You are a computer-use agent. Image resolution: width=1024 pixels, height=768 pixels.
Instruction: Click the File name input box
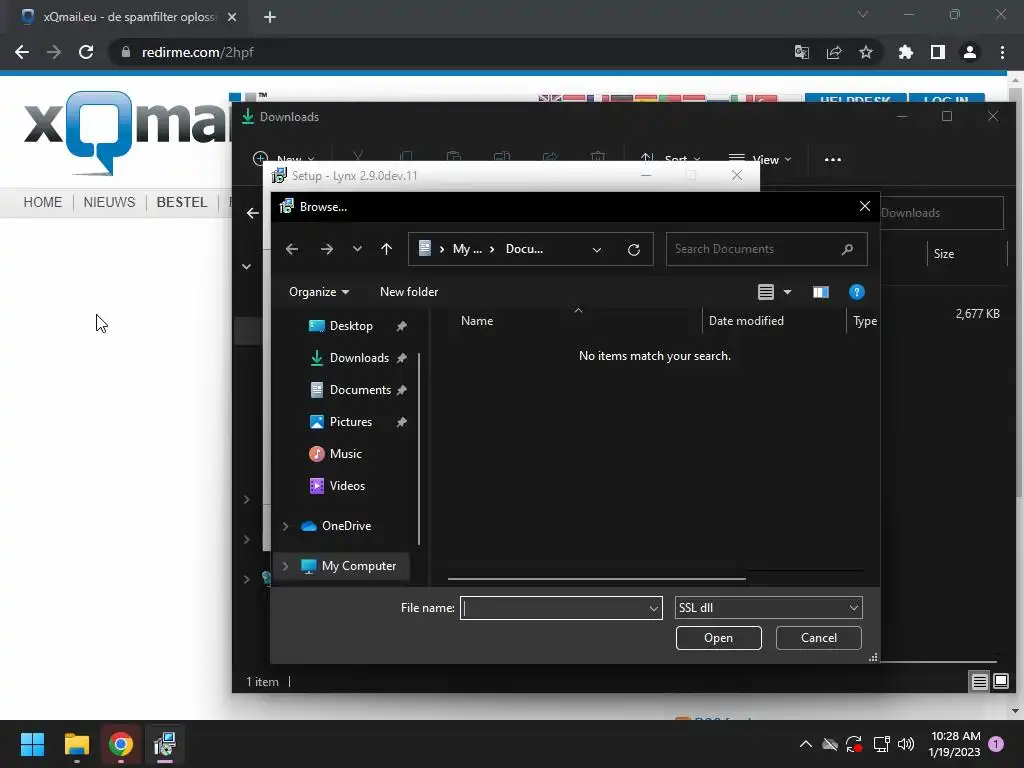click(x=554, y=608)
